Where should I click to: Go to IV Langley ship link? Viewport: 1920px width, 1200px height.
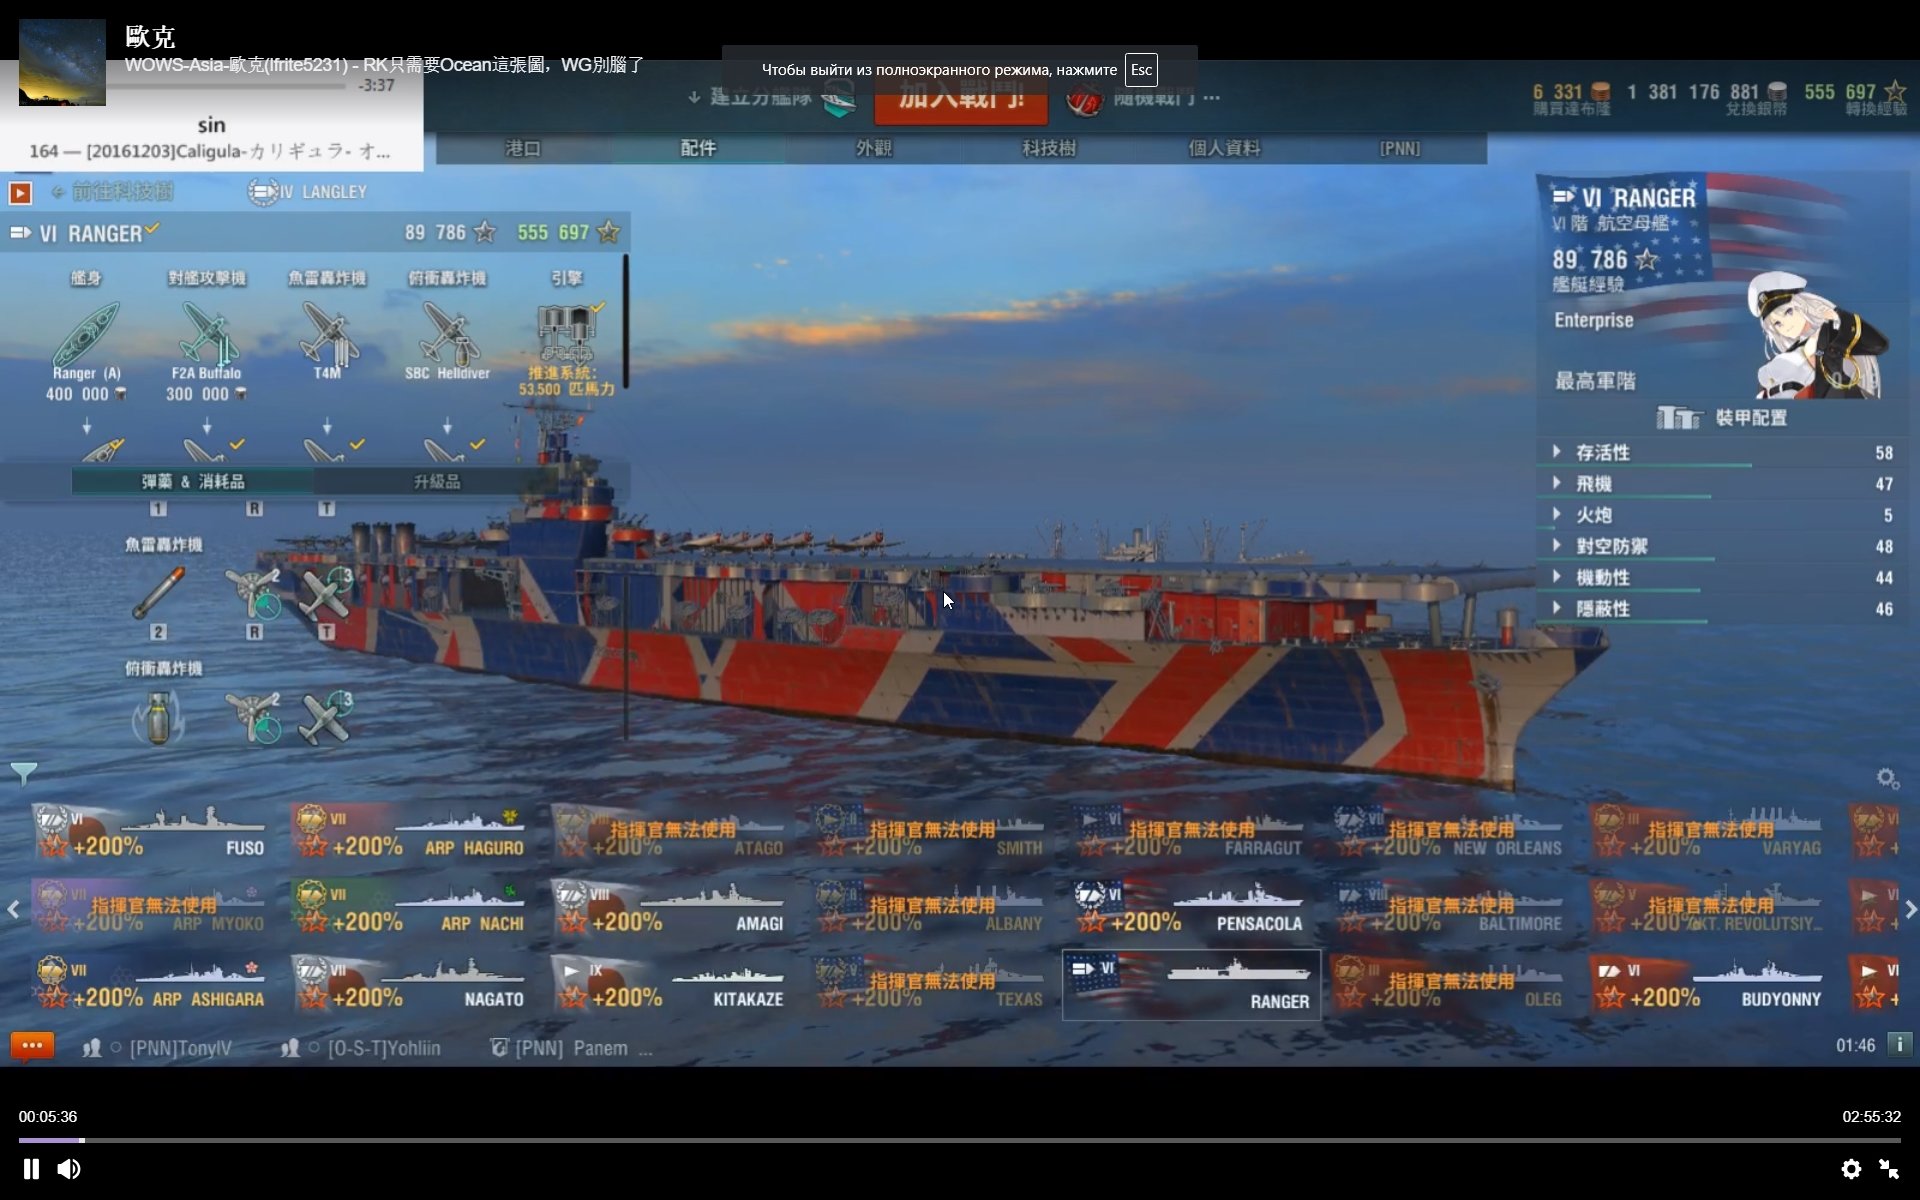coord(308,191)
